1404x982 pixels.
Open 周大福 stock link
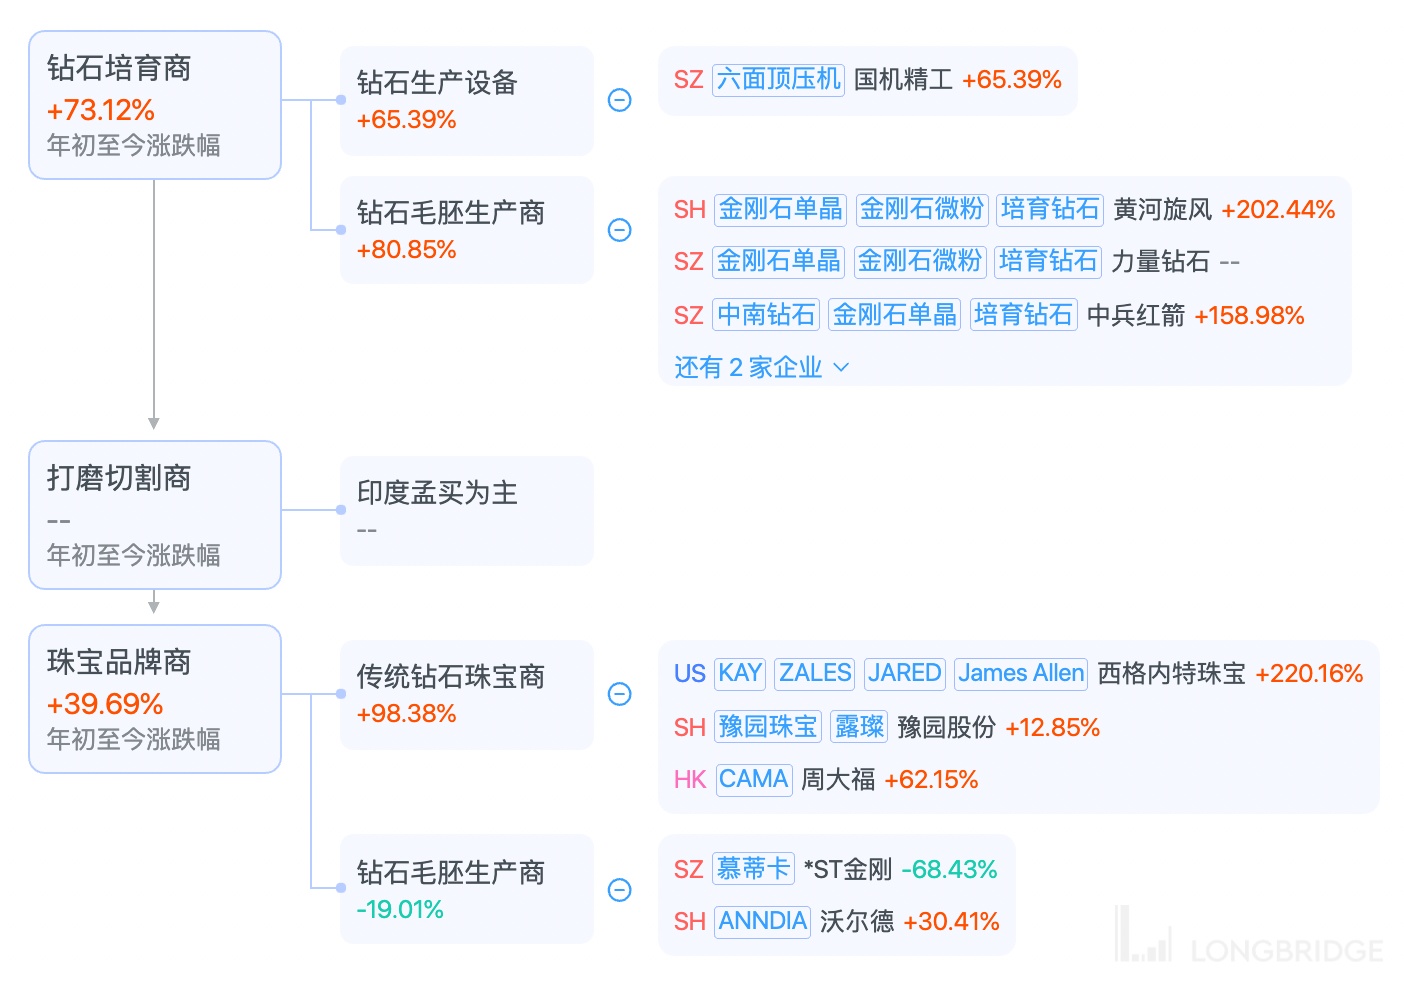838,780
